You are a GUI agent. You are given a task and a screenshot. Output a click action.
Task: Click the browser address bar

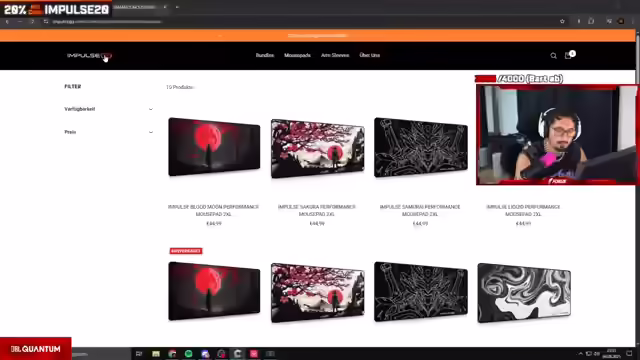[302, 21]
